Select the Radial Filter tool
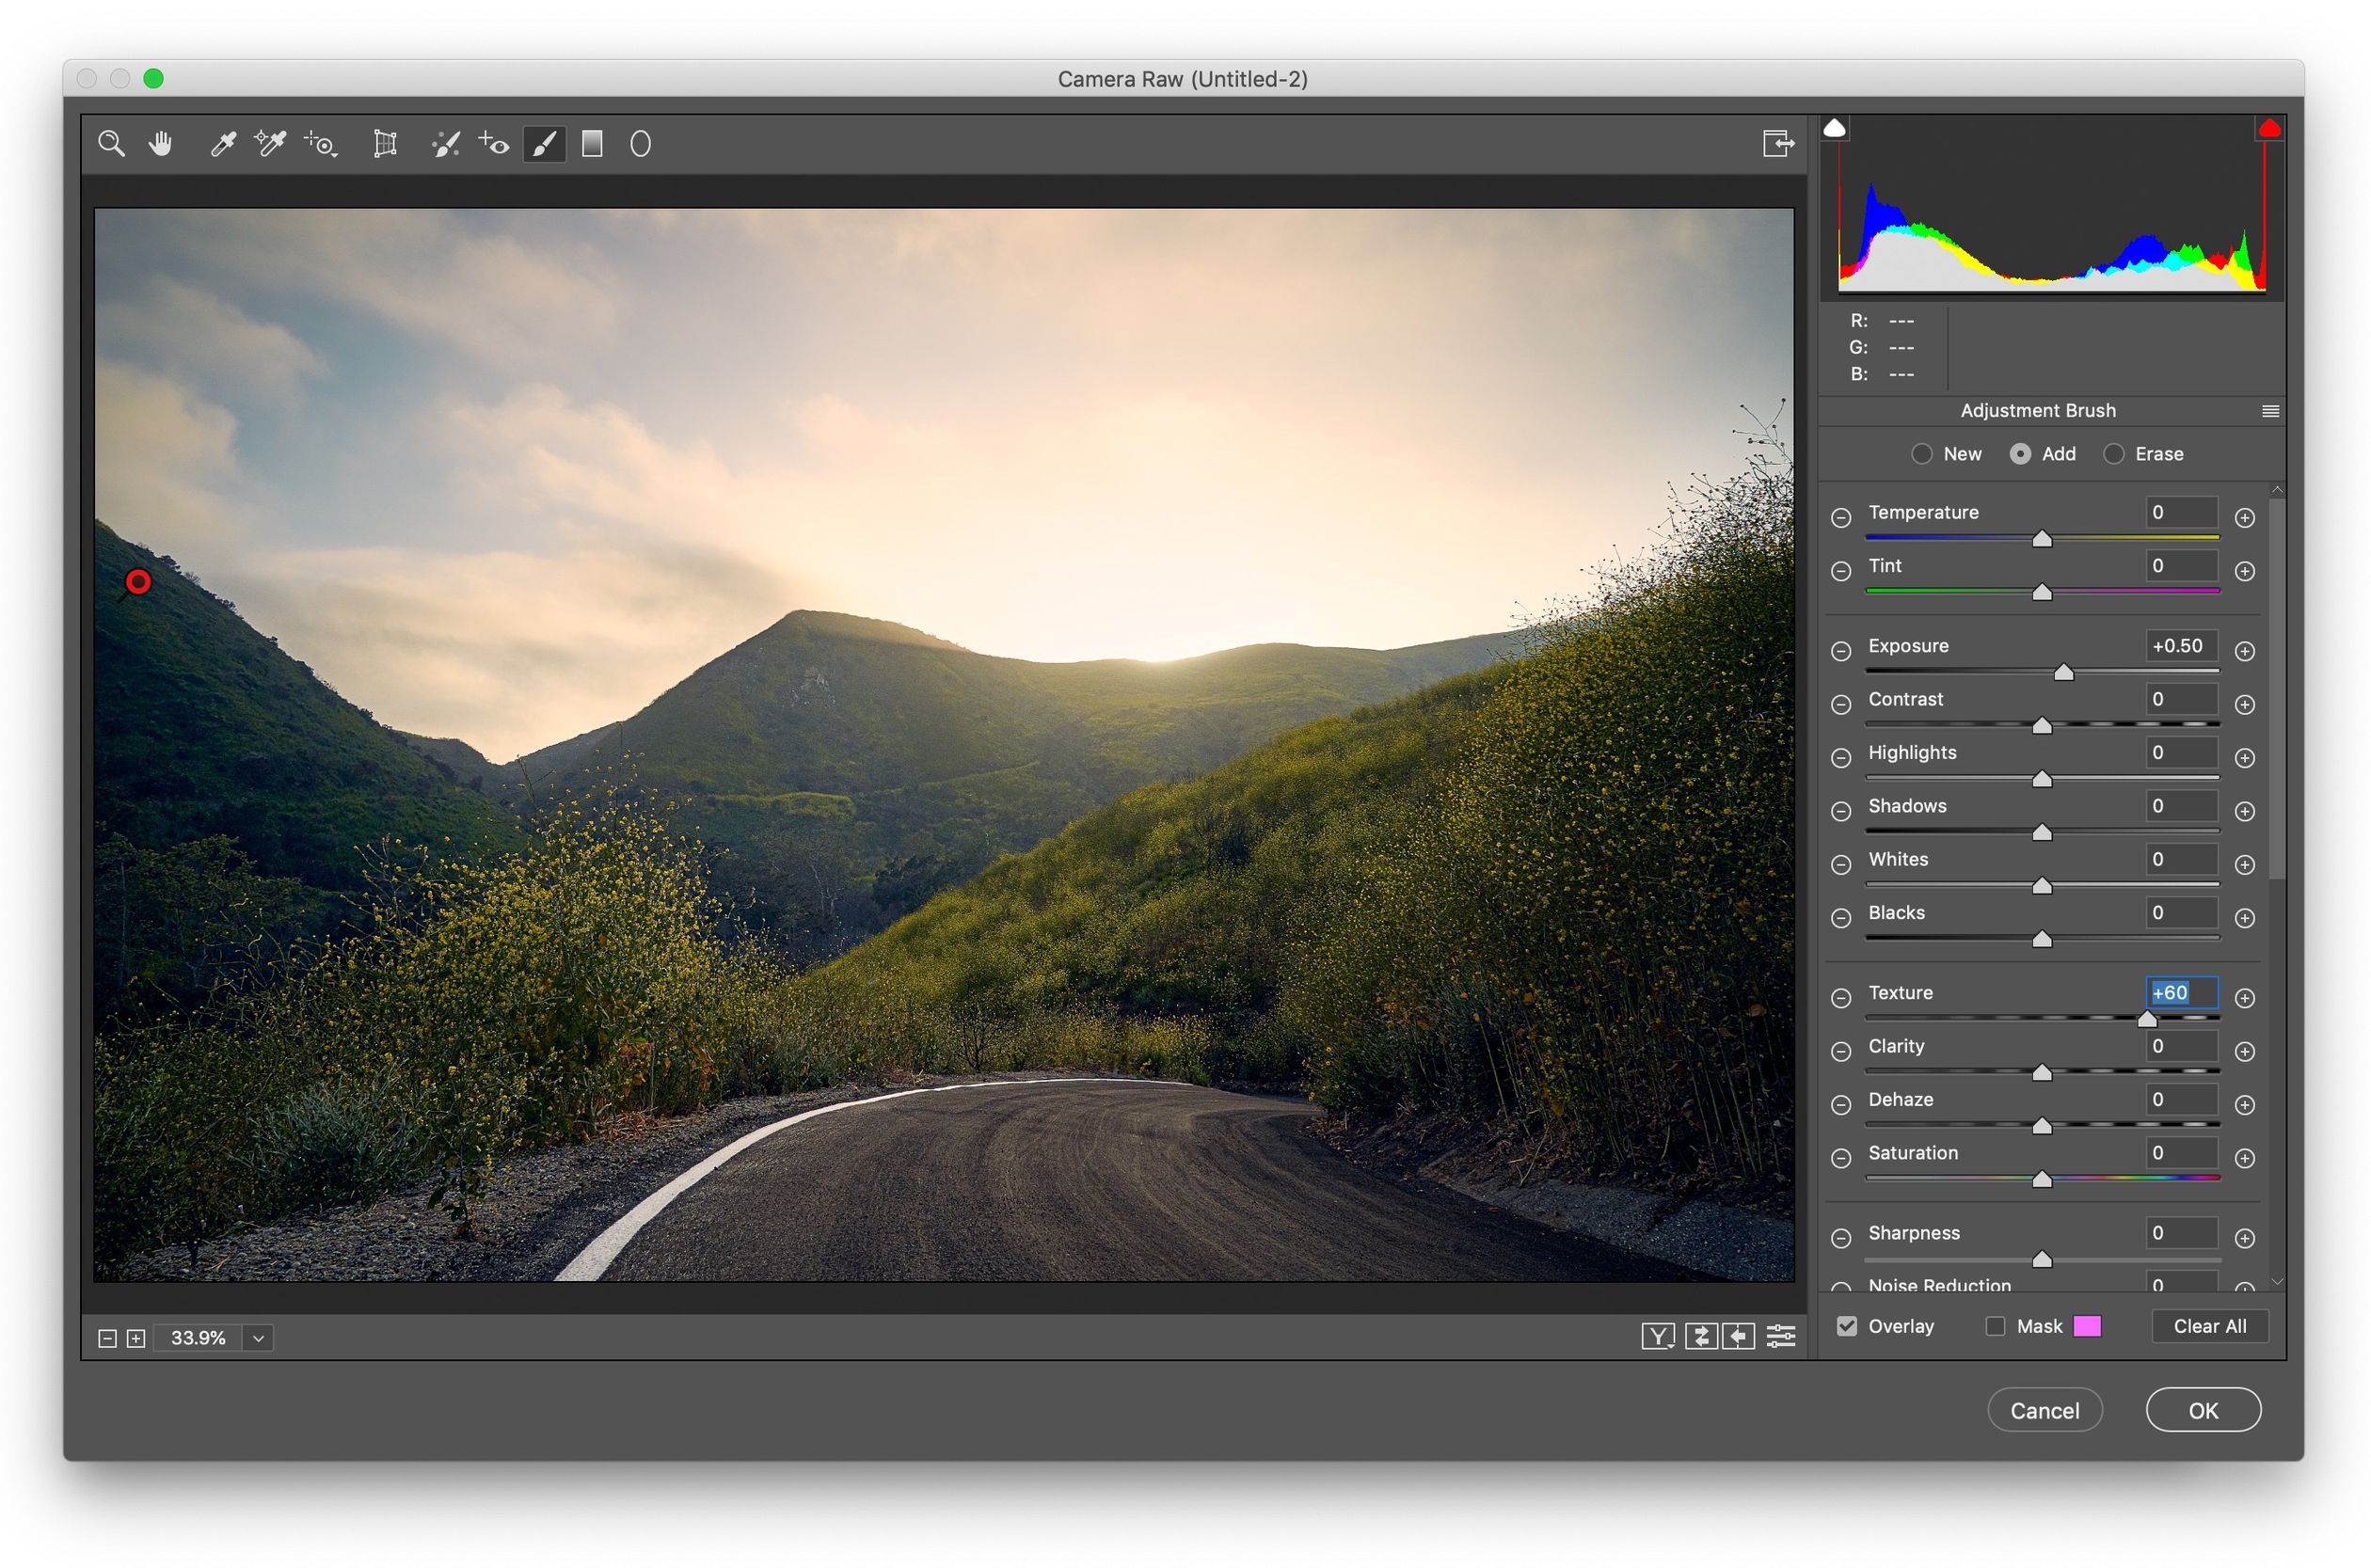The image size is (2371, 1568). [x=639, y=144]
